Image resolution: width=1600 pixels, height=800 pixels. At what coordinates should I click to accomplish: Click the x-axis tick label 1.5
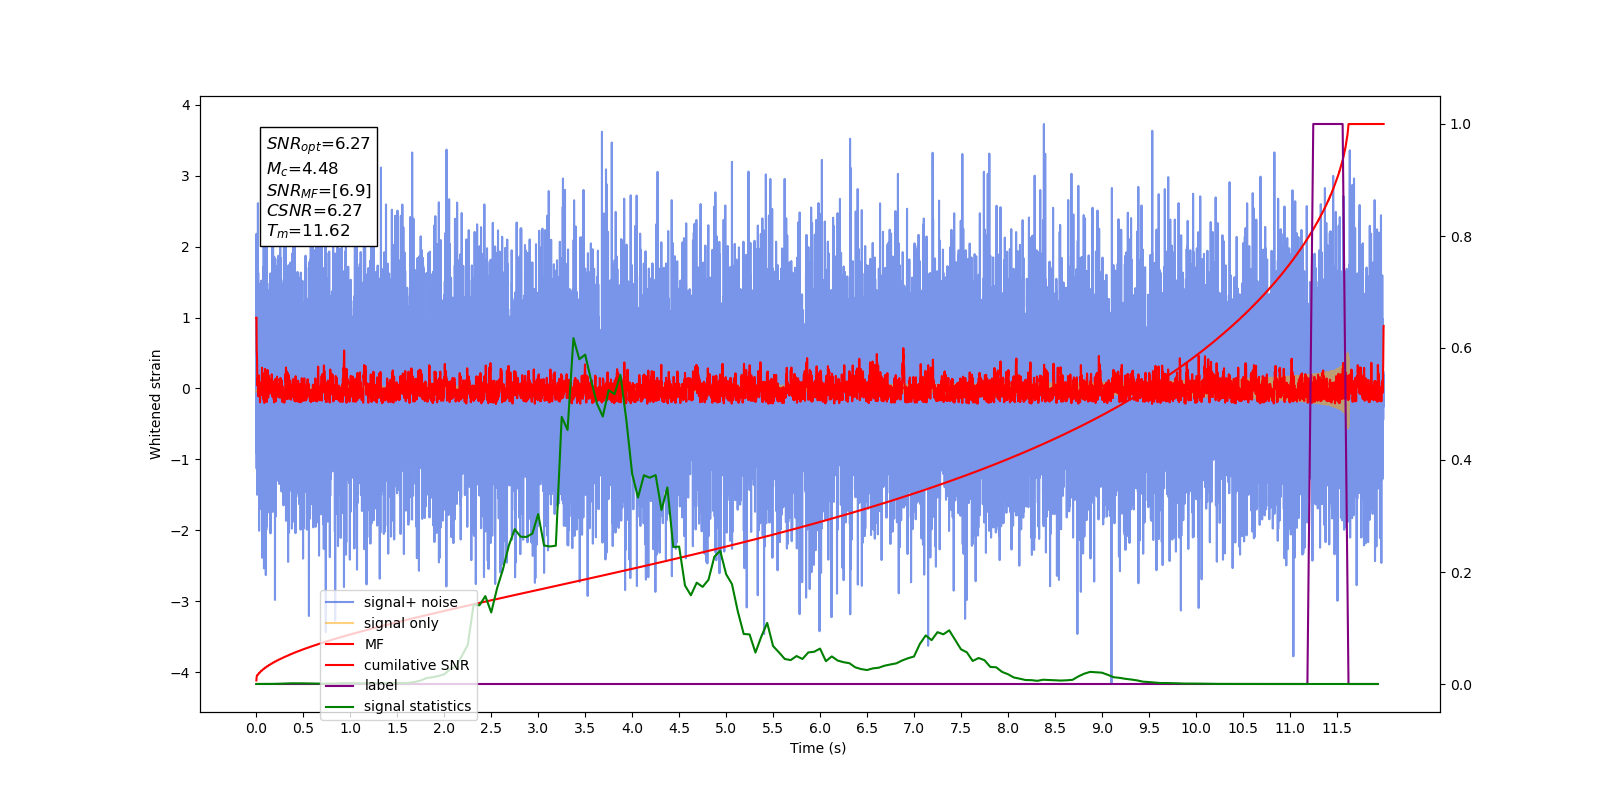click(x=397, y=728)
